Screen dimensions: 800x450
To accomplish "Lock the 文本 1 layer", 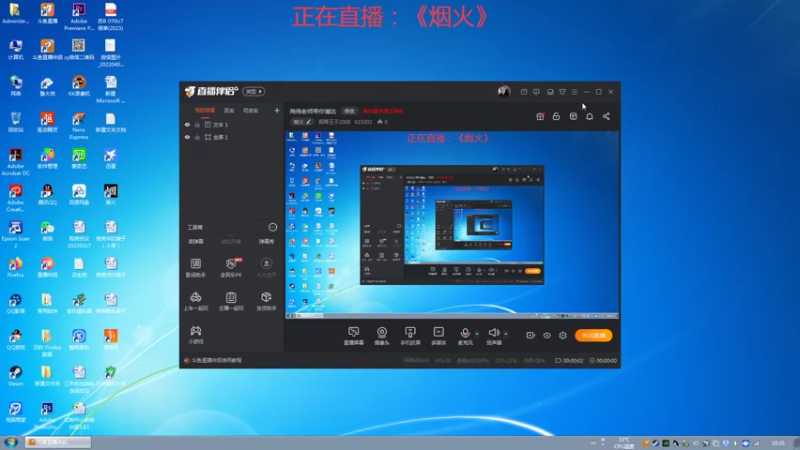I will [x=197, y=124].
